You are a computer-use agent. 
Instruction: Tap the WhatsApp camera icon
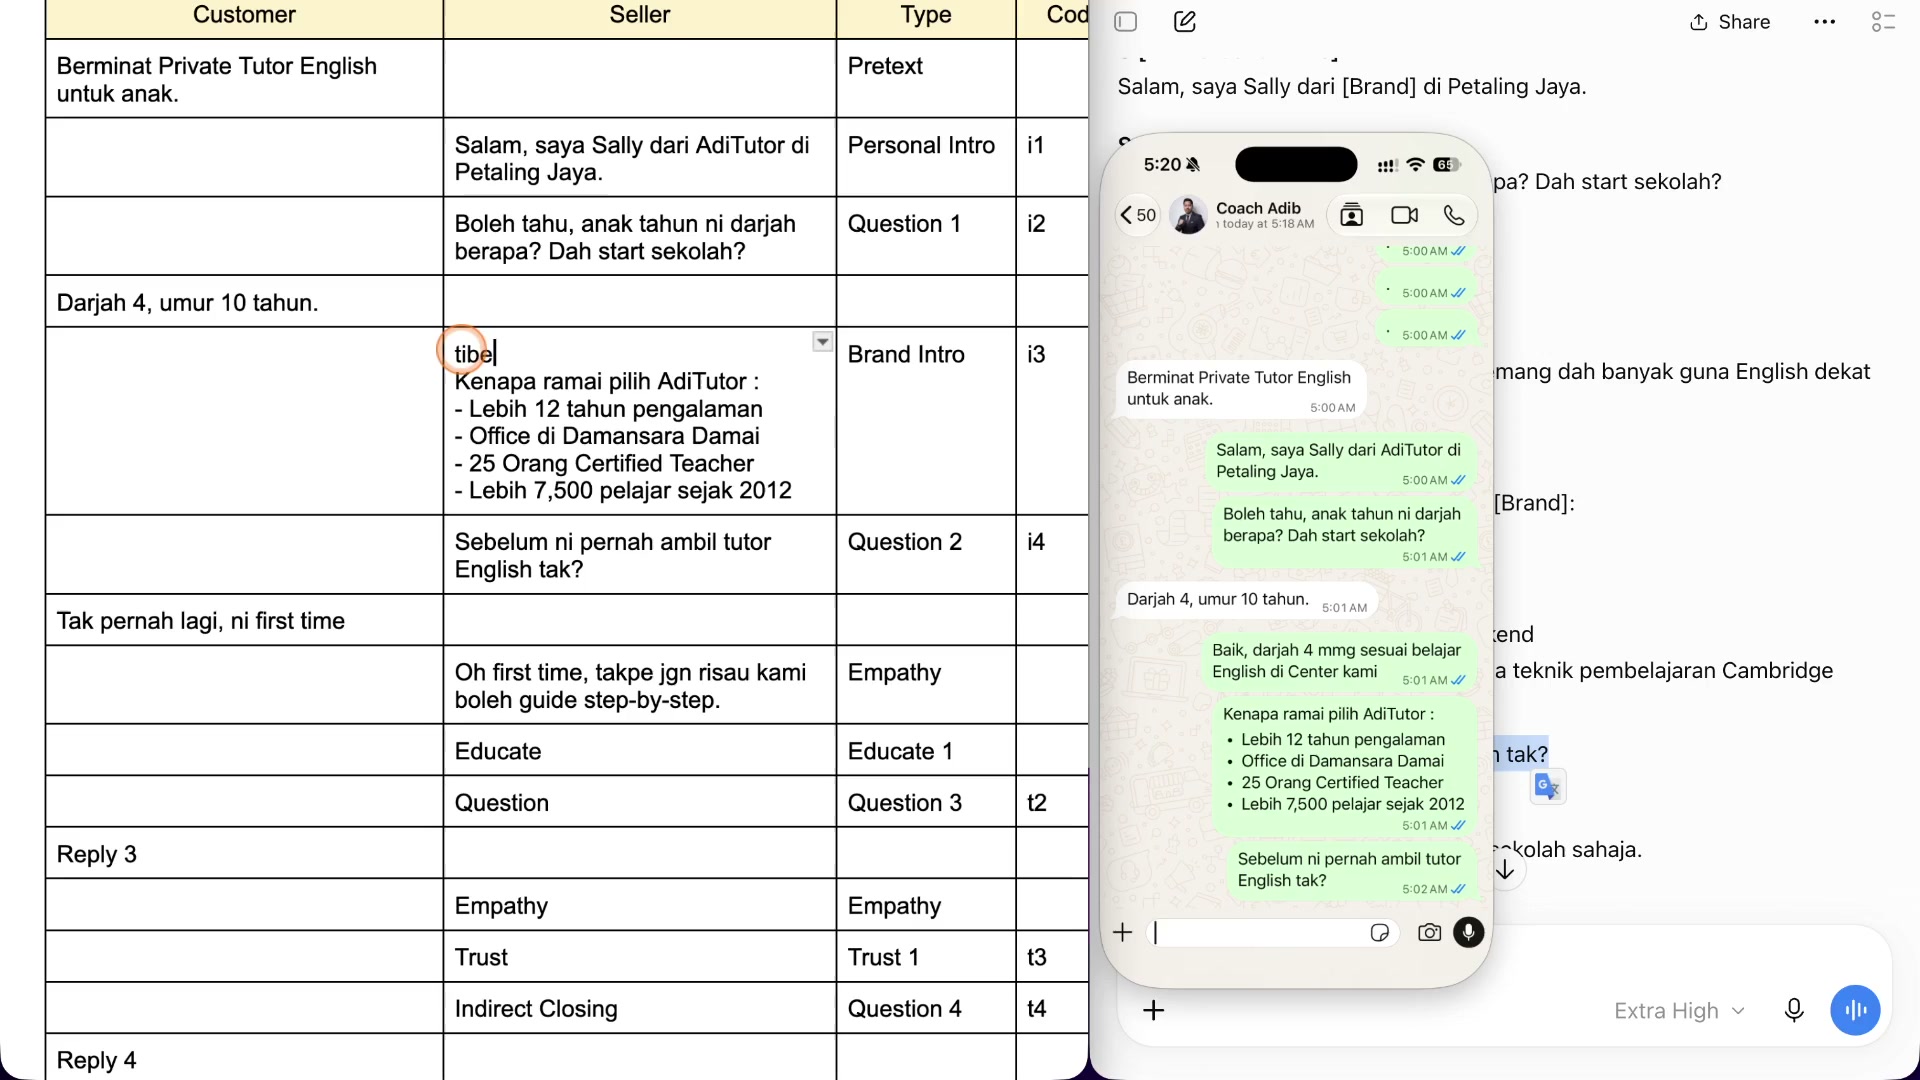(x=1430, y=933)
